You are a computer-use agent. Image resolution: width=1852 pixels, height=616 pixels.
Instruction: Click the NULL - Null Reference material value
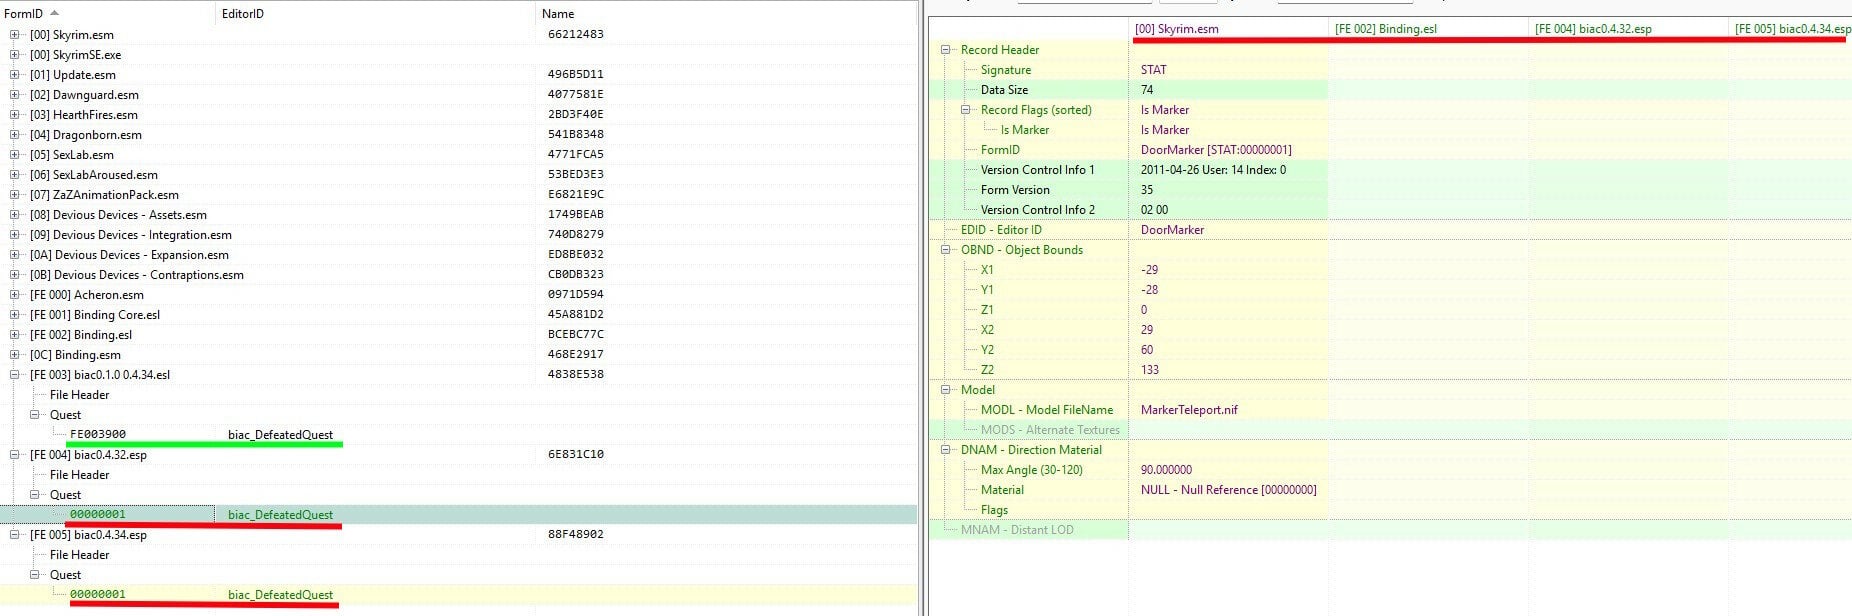click(x=1228, y=489)
